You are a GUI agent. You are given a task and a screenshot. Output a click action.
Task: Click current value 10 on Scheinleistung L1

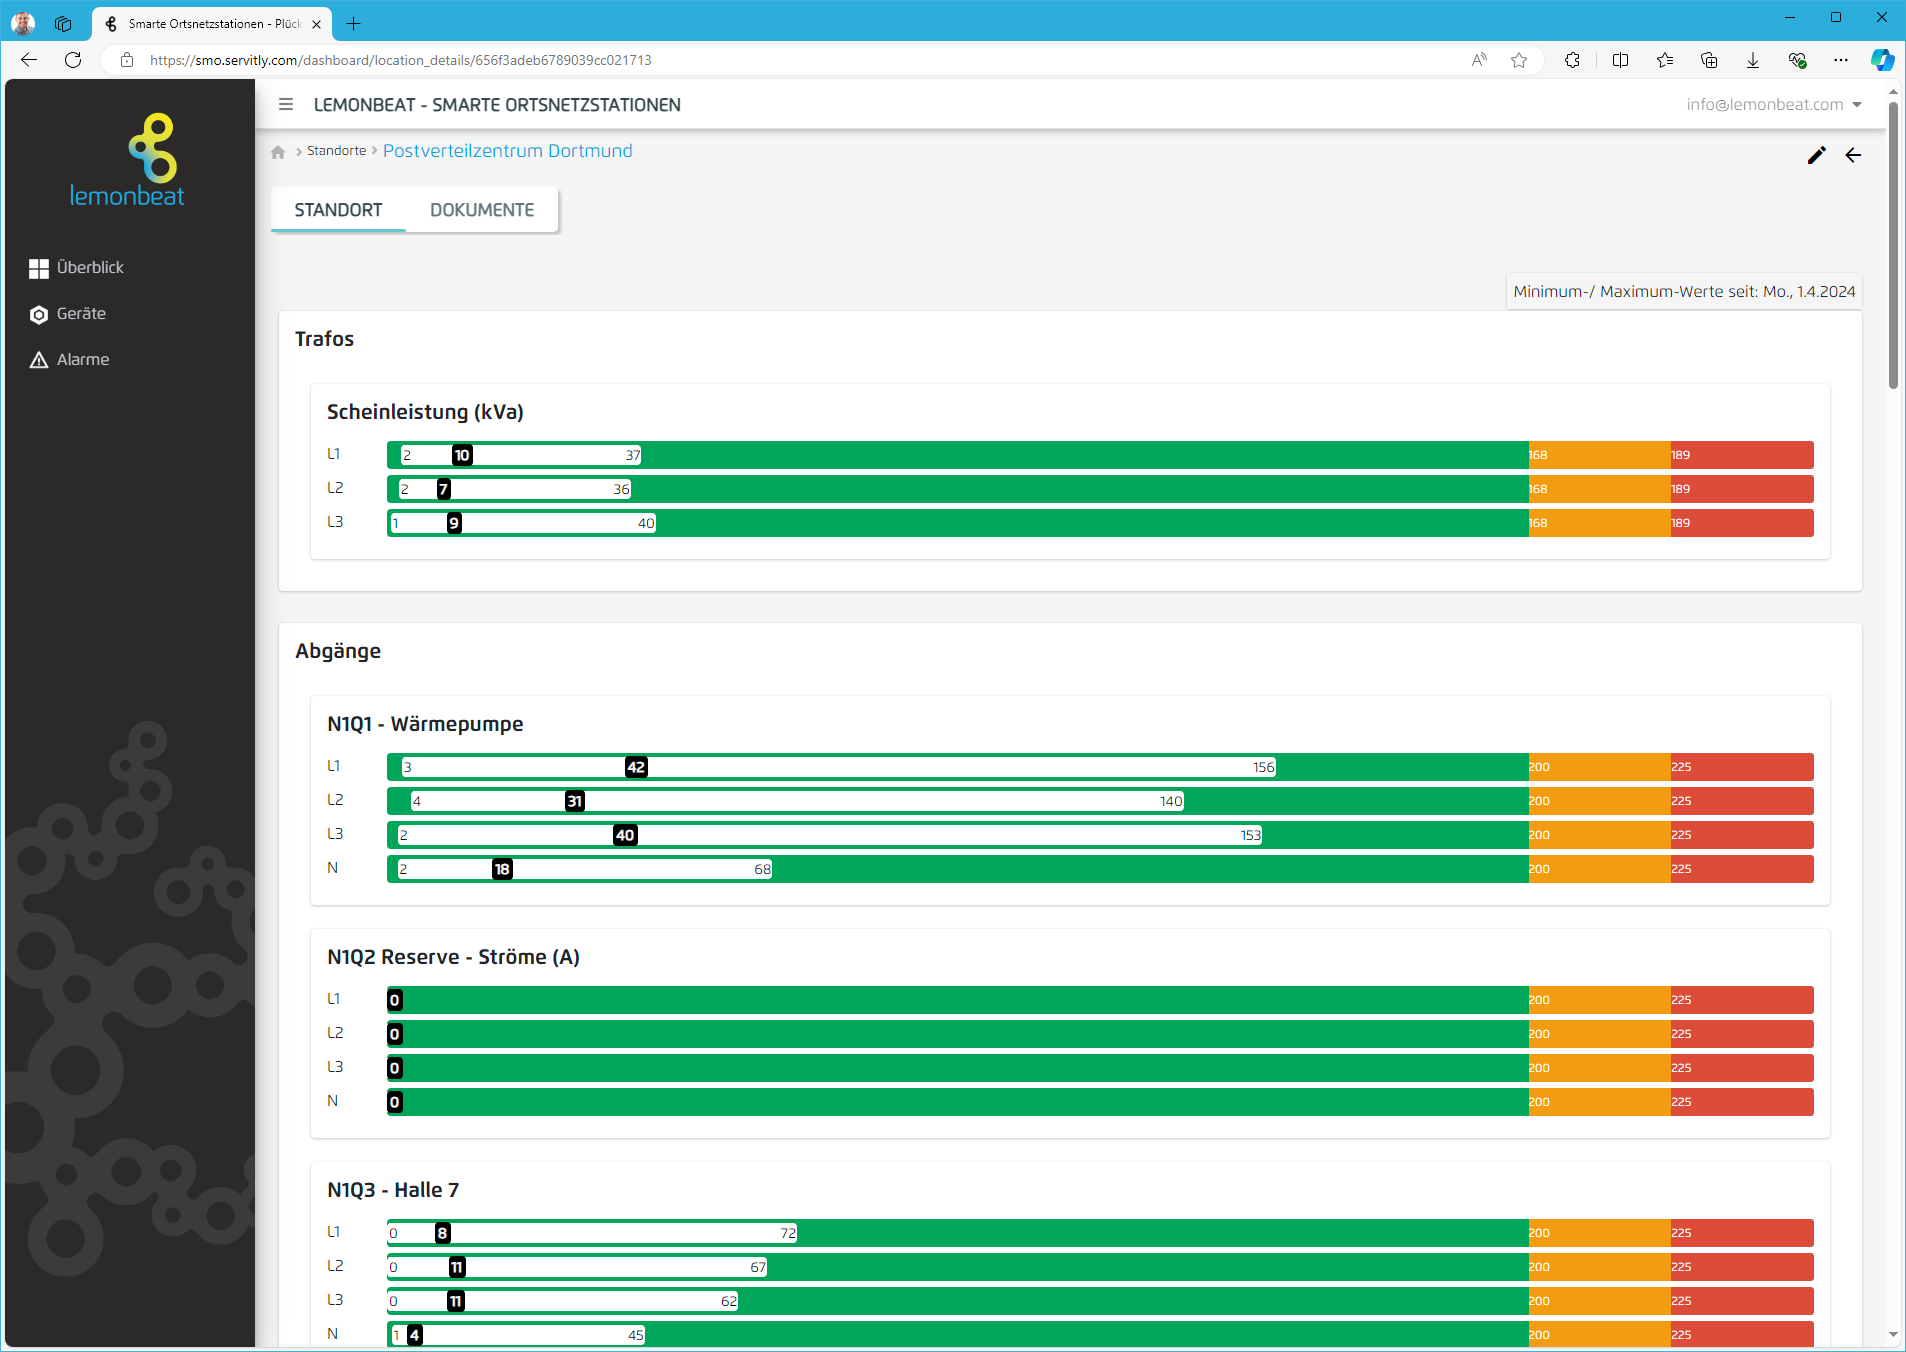tap(462, 455)
